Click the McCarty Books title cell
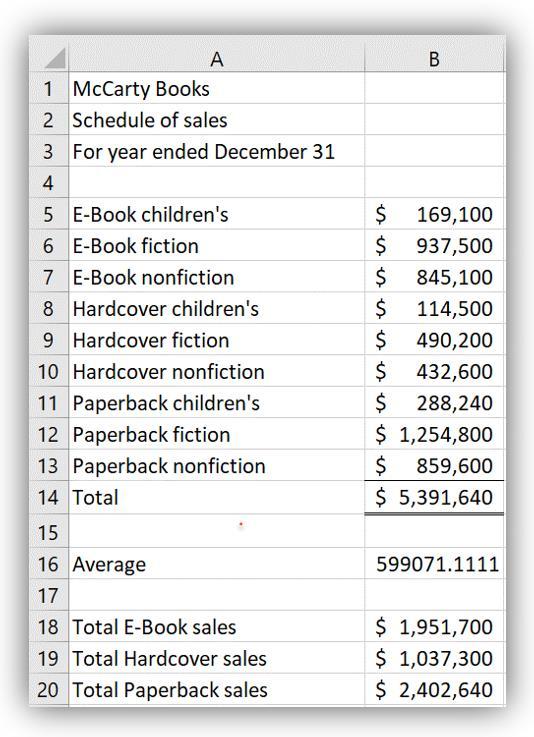 pyautogui.click(x=217, y=88)
